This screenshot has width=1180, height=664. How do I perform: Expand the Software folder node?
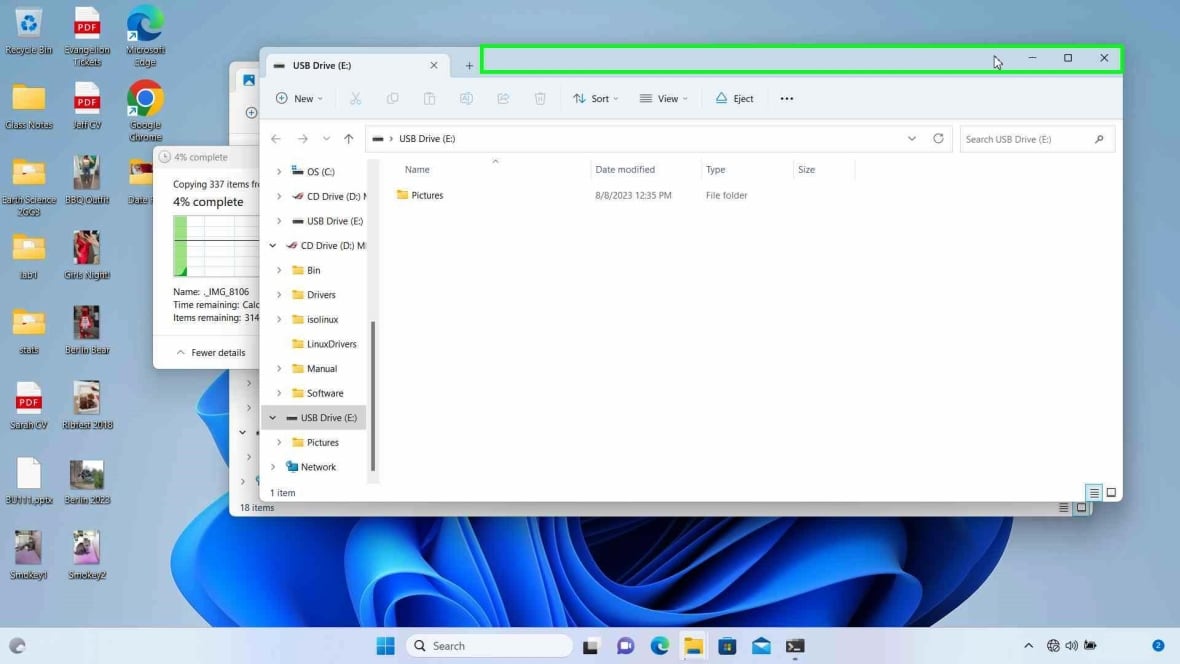[x=278, y=393]
